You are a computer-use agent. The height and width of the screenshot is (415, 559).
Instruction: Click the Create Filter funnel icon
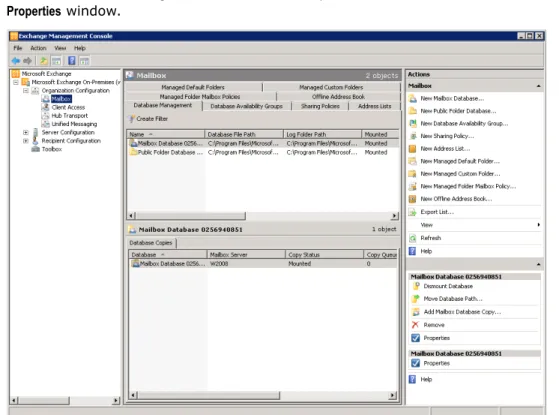[x=132, y=119]
